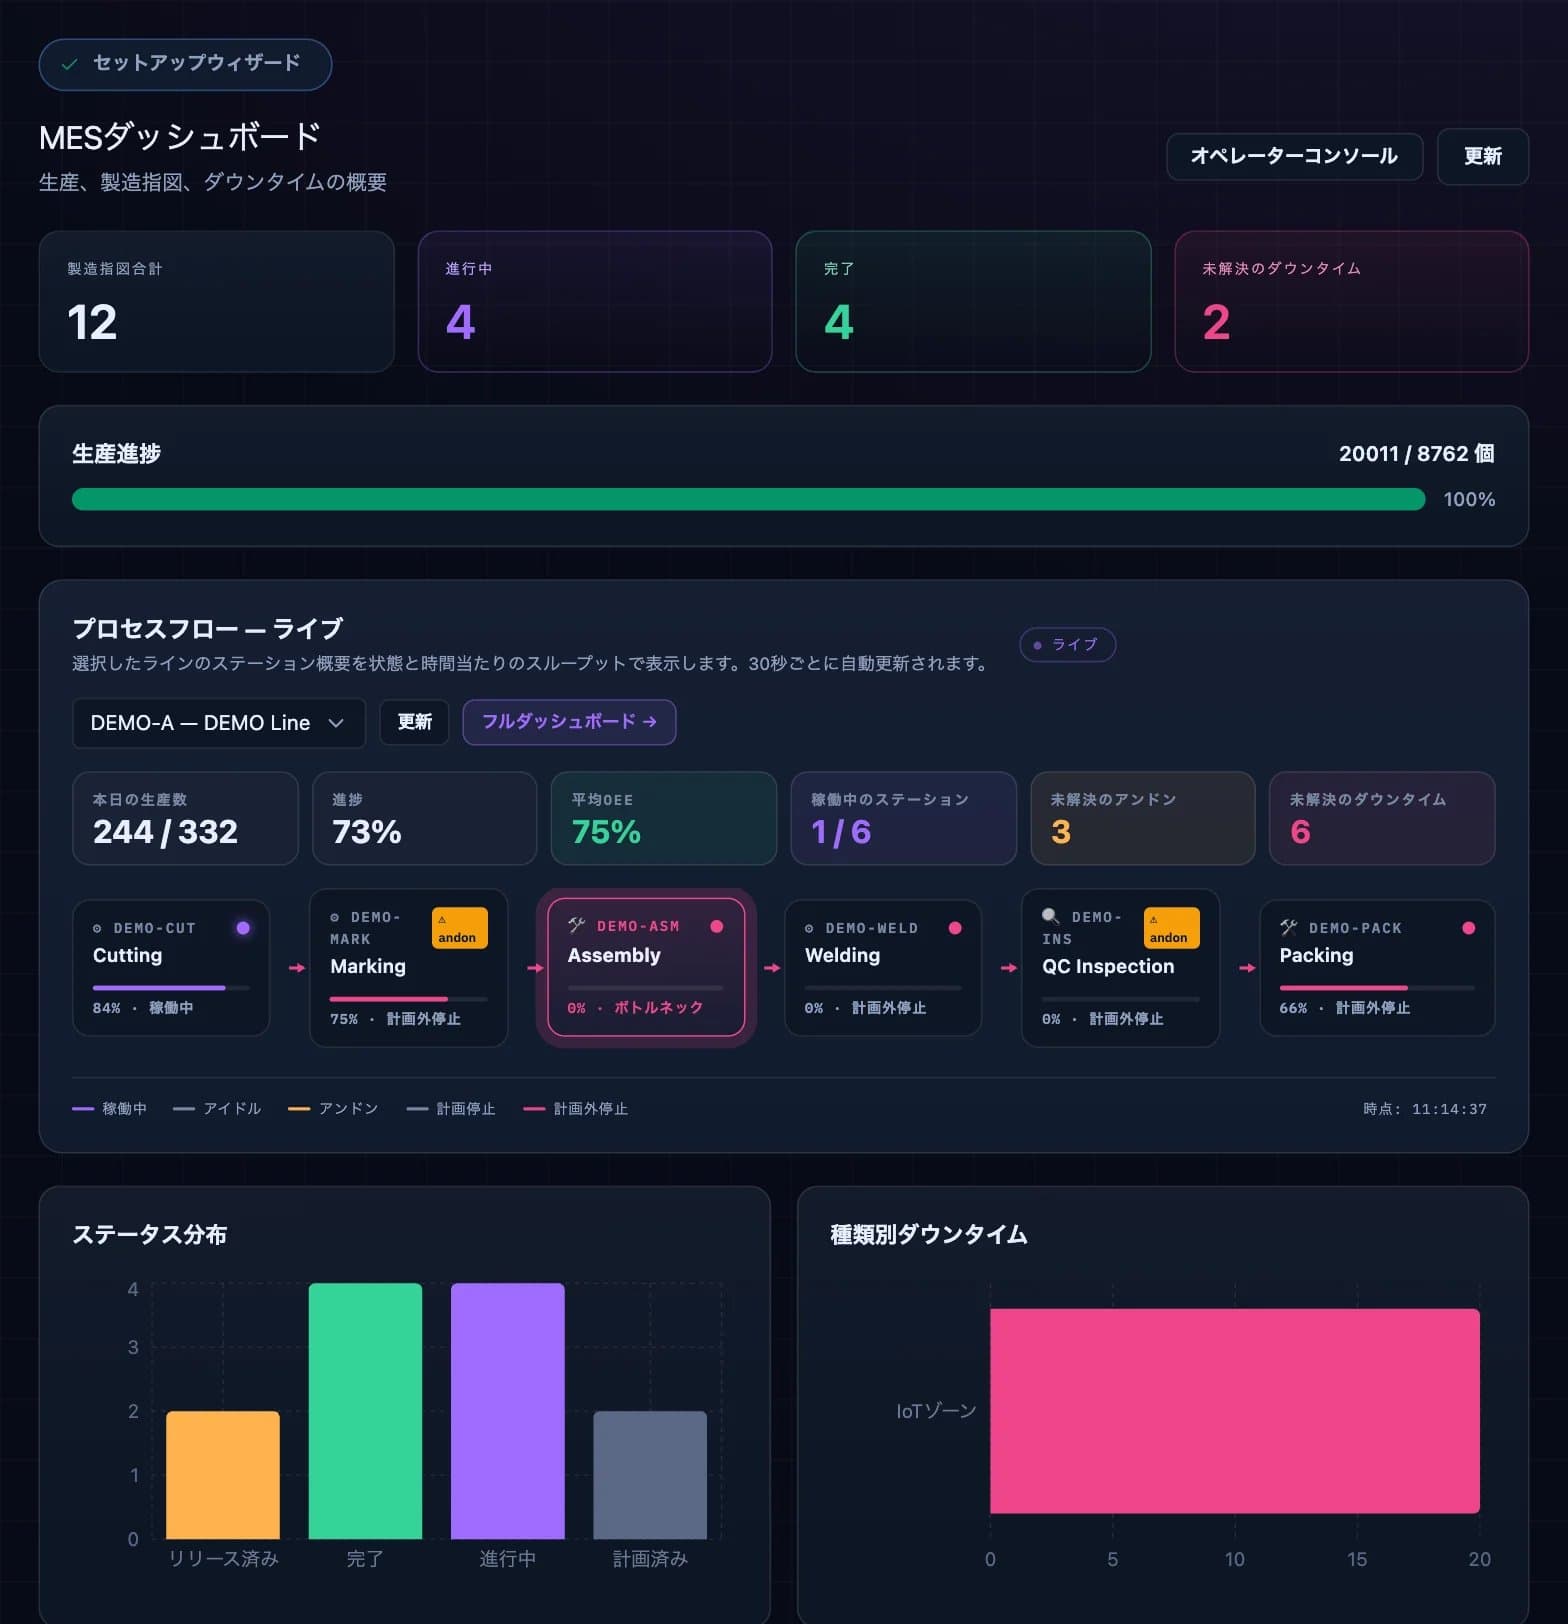Click the checkmark icon in setup wizard pill
This screenshot has width=1568, height=1624.
pyautogui.click(x=69, y=64)
